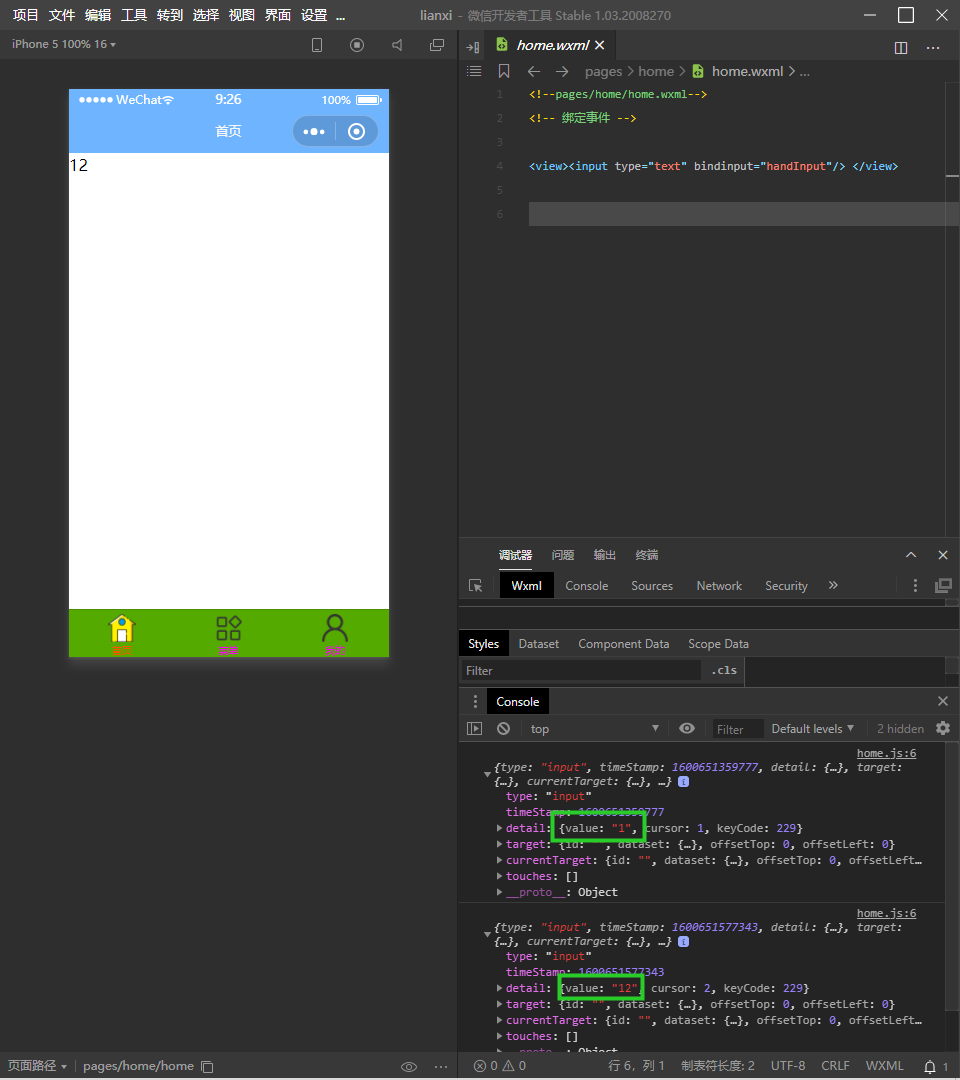Select the Scope Data tab
Screen dimensions: 960x1080
718,644
